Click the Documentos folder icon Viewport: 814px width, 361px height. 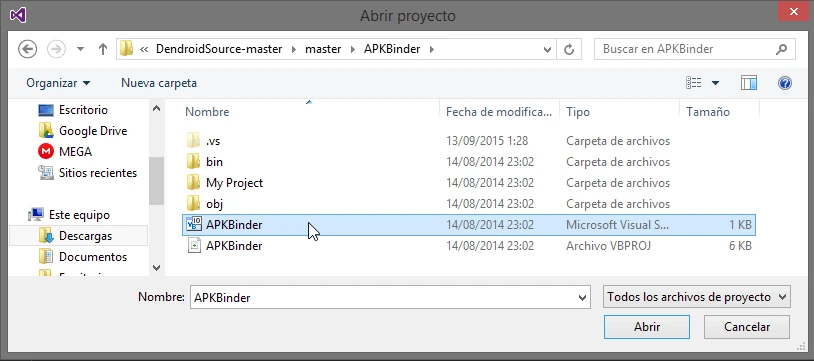[x=46, y=257]
